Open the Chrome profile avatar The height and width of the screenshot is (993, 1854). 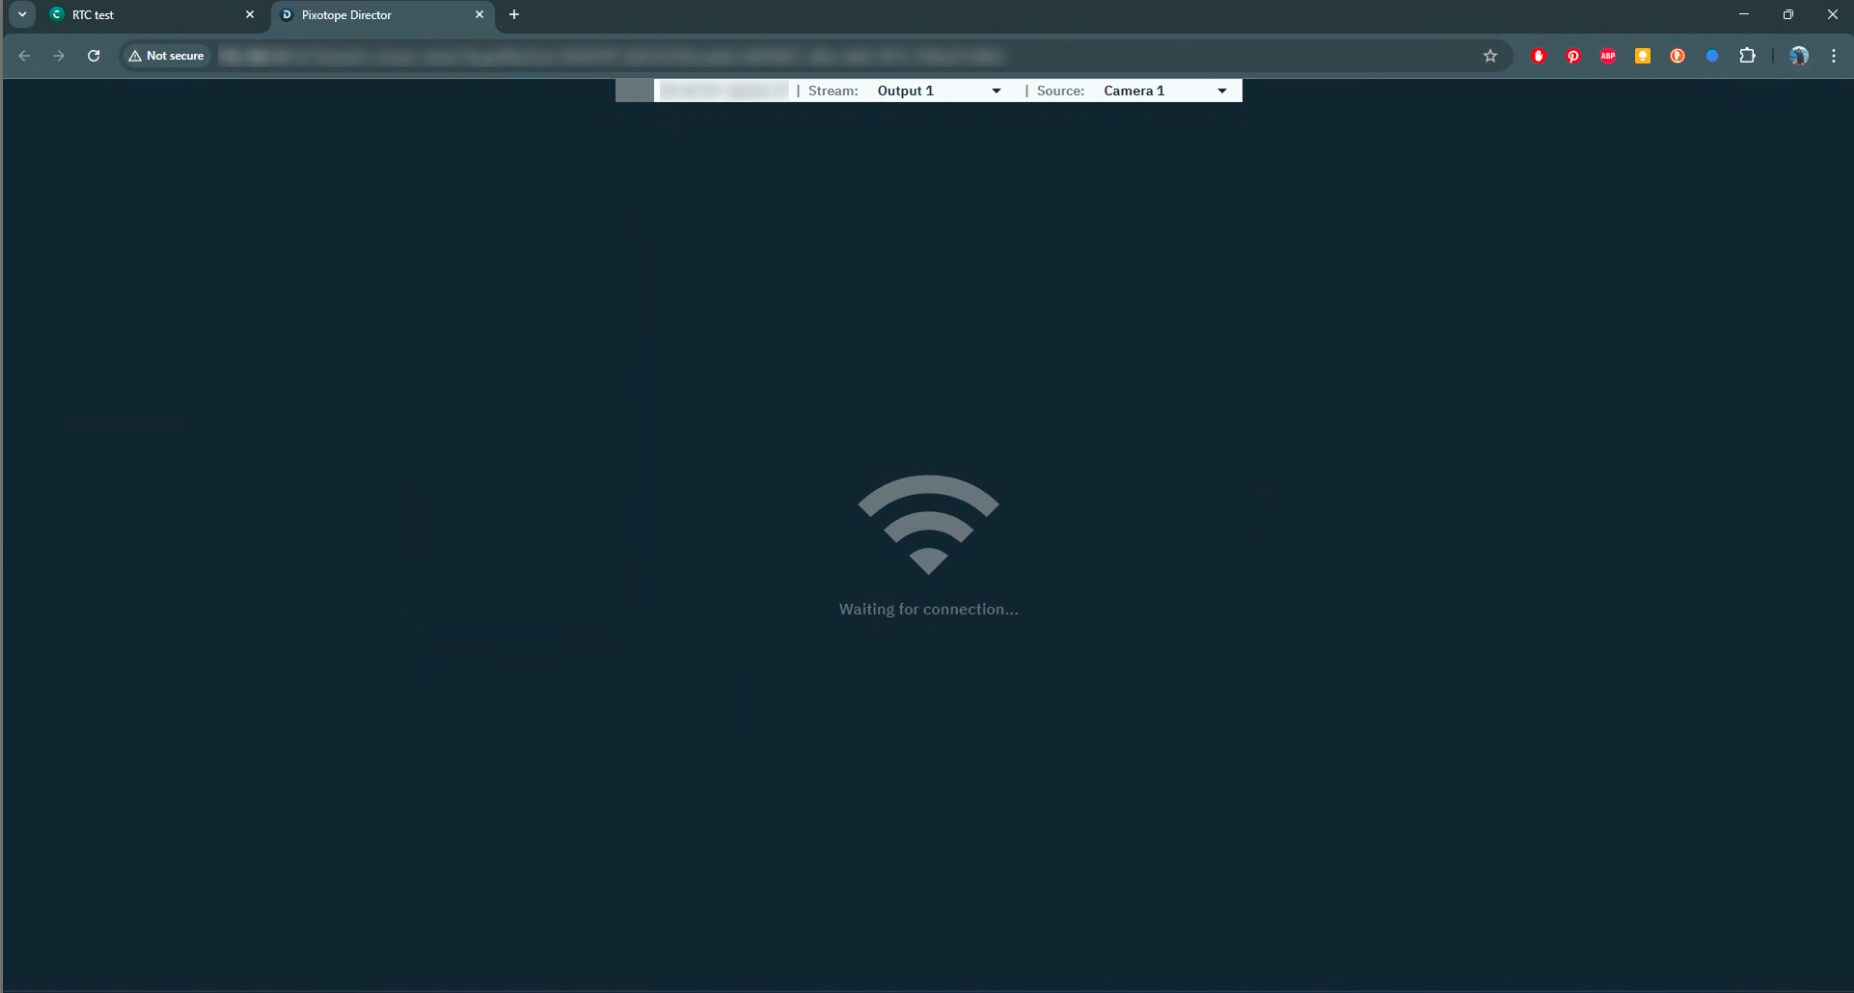1799,56
